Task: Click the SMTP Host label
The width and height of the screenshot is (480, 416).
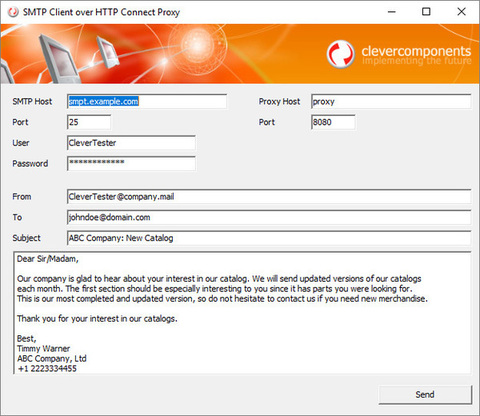Action: 32,101
